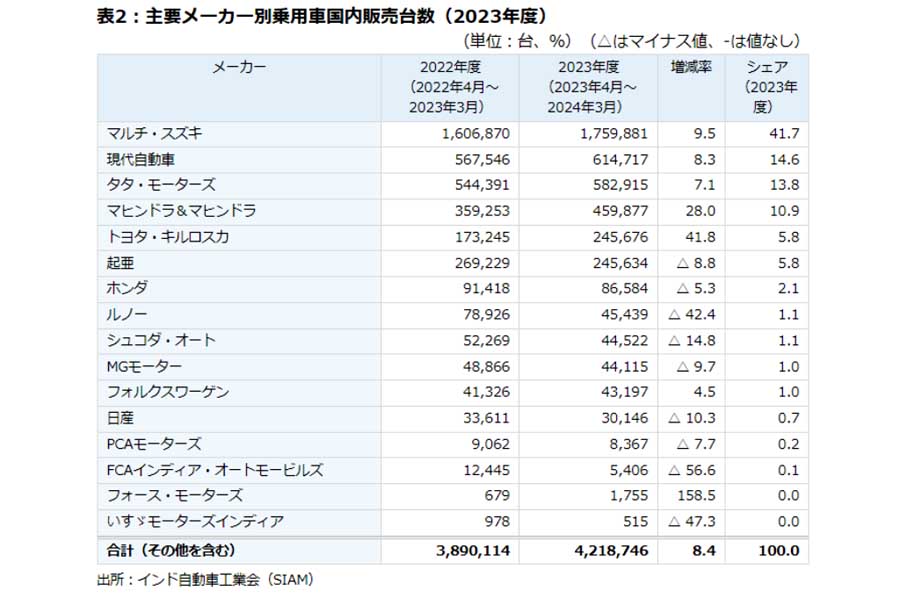Click the マヒンドラ&マヒンドラ row label

181,211
